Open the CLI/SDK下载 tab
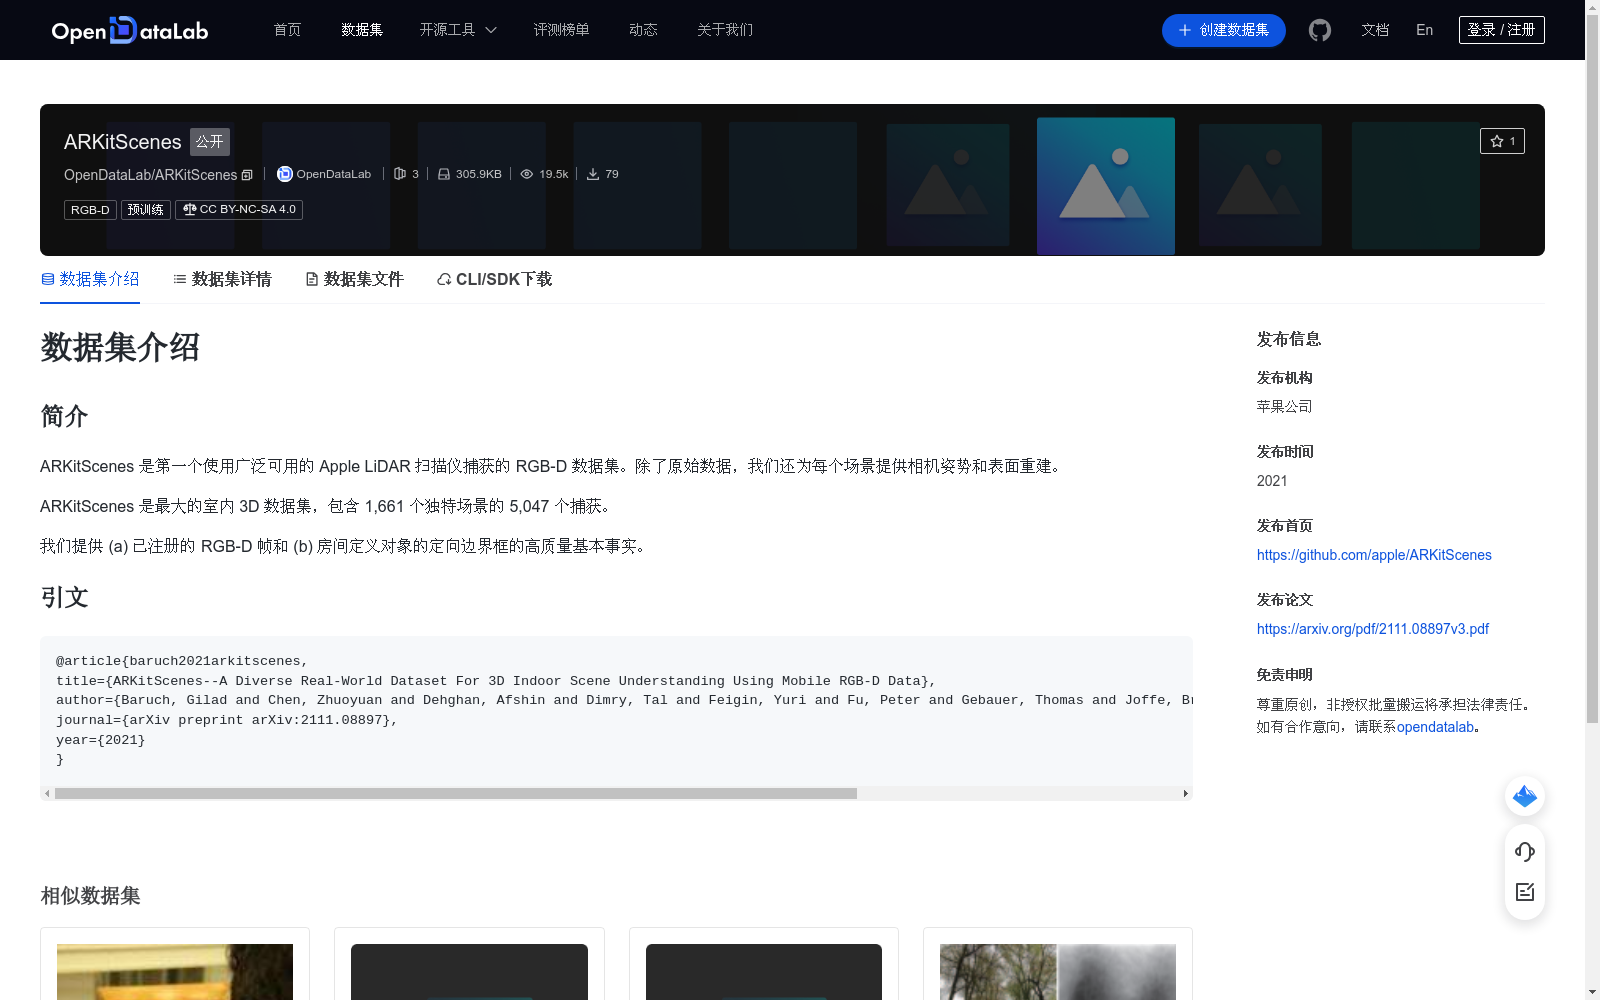Viewport: 1600px width, 1000px height. point(494,279)
